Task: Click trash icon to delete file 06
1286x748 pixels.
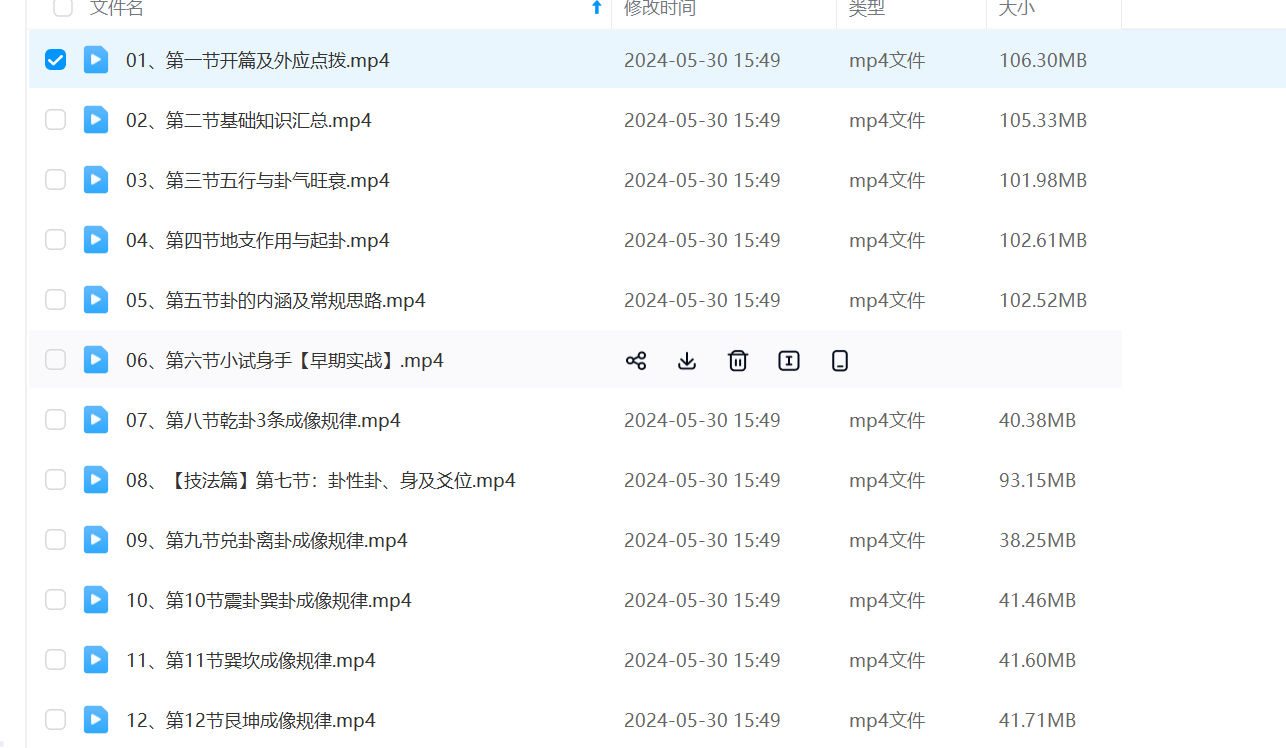Action: [738, 361]
